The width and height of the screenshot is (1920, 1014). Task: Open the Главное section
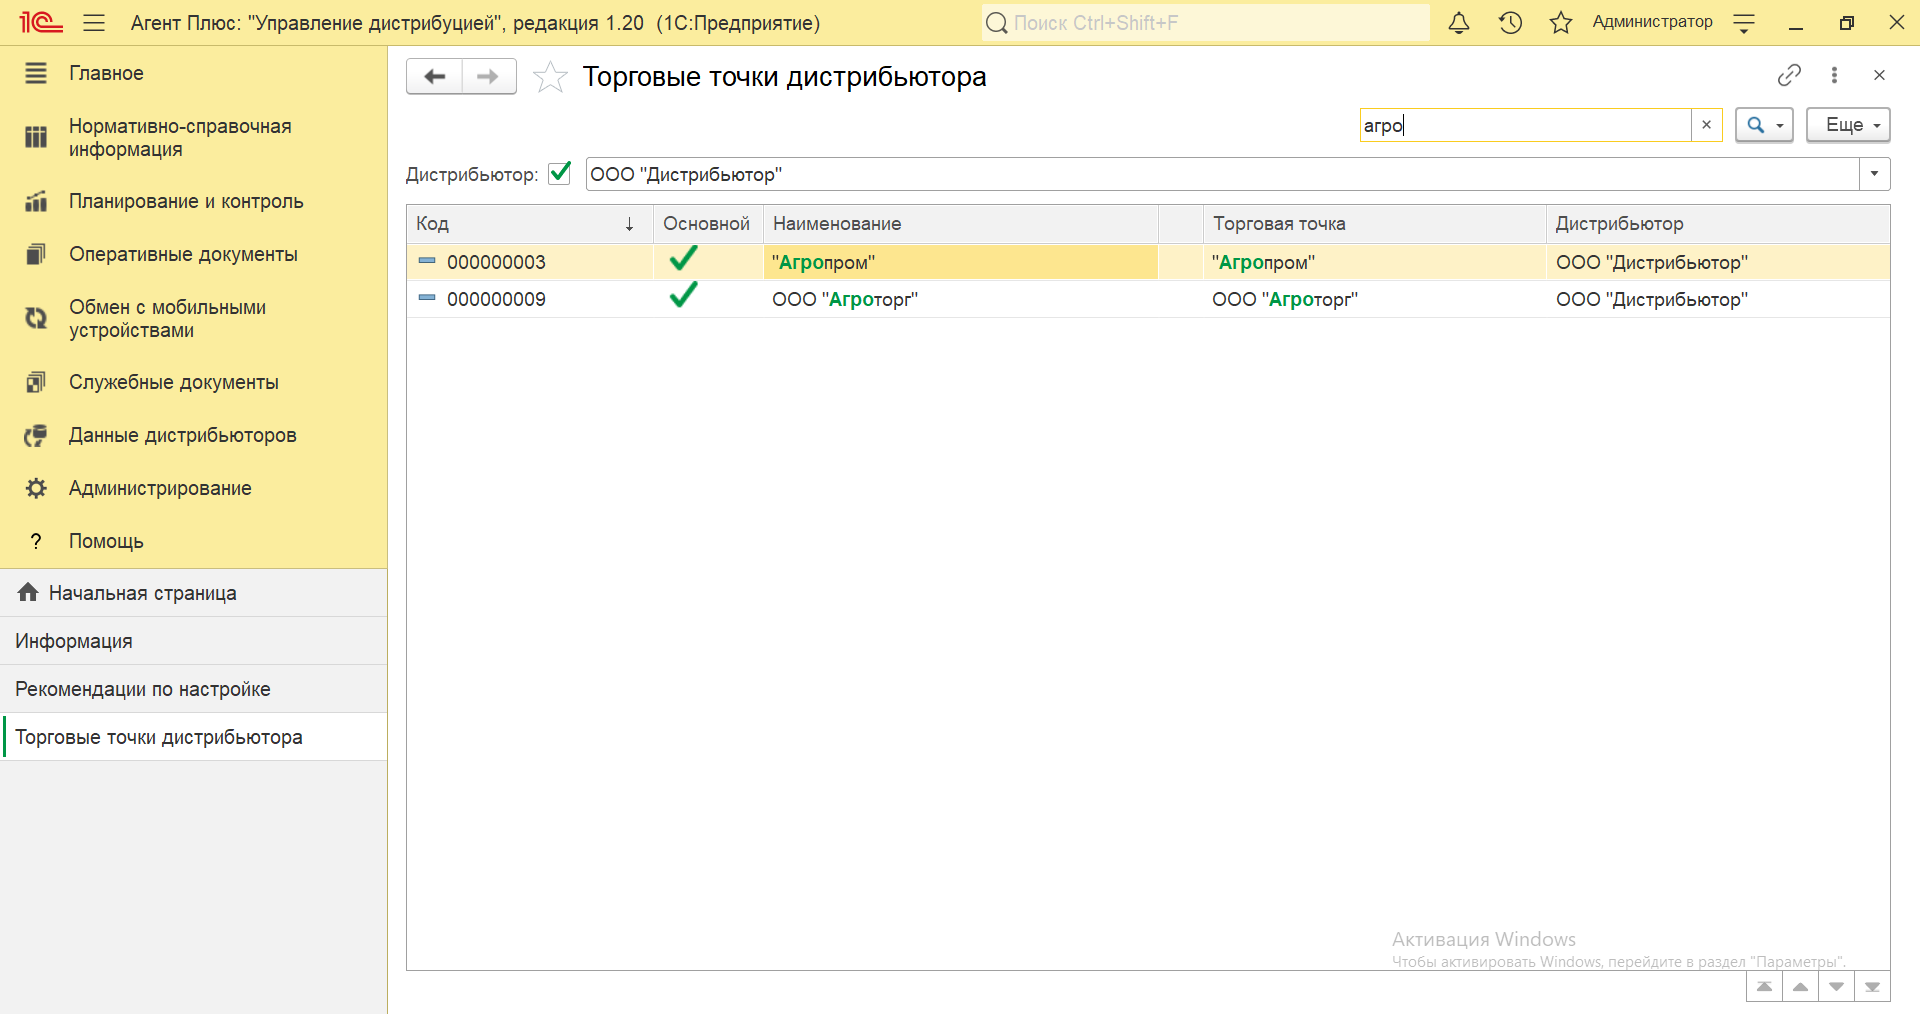tap(193, 73)
